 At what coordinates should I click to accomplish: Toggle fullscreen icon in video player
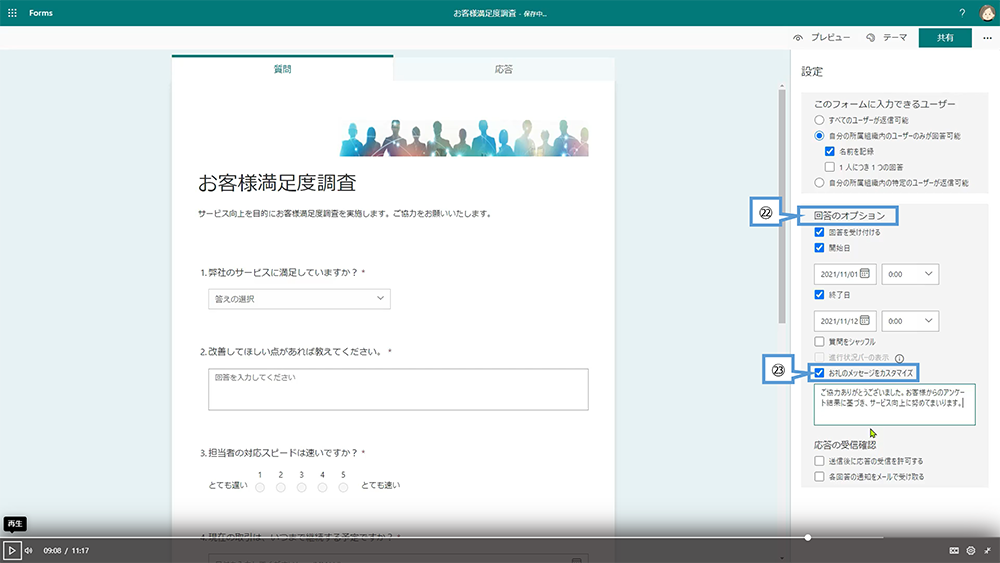(x=987, y=550)
